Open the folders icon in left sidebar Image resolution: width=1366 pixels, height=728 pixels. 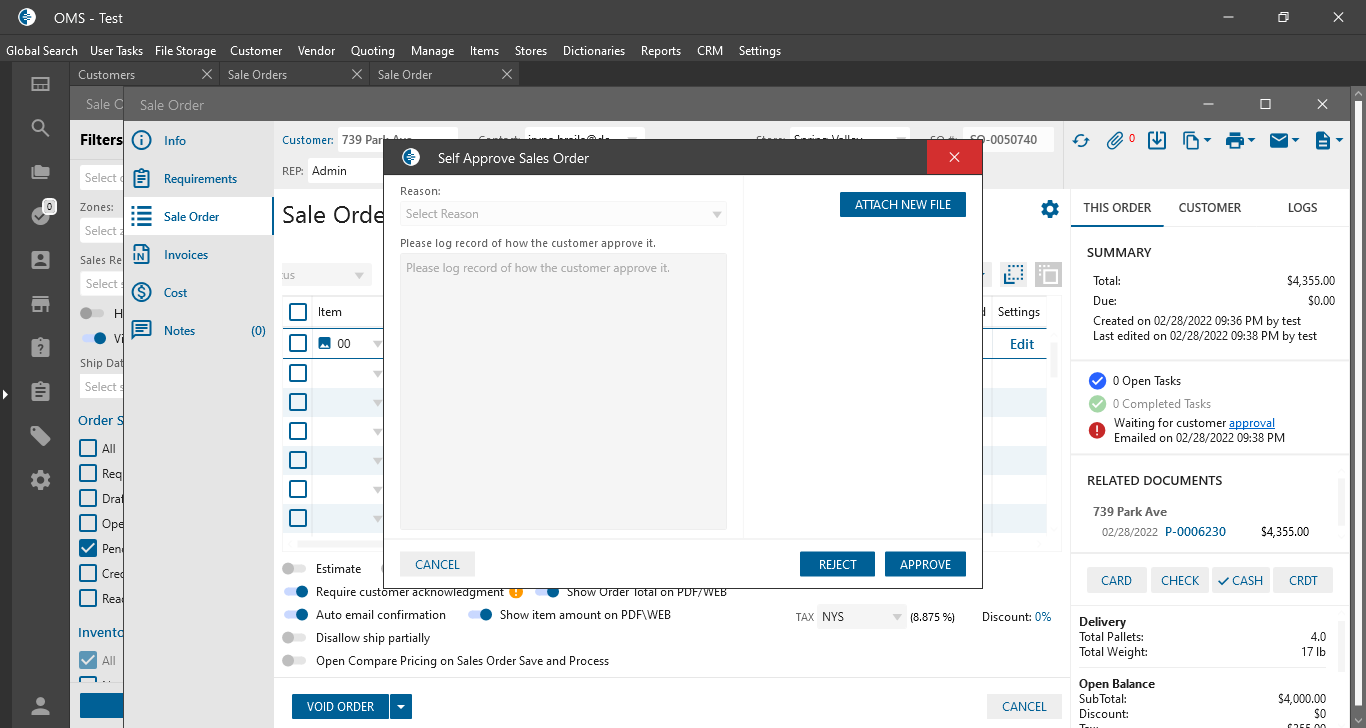[x=40, y=172]
